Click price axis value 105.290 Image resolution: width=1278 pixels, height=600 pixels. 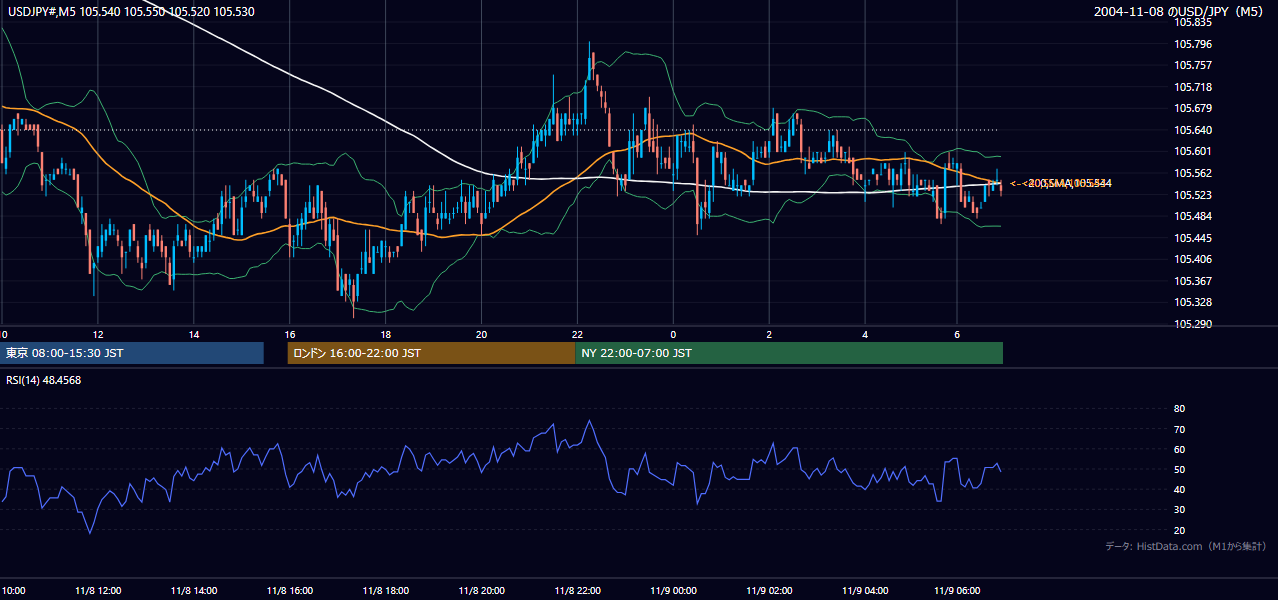pyautogui.click(x=1193, y=324)
